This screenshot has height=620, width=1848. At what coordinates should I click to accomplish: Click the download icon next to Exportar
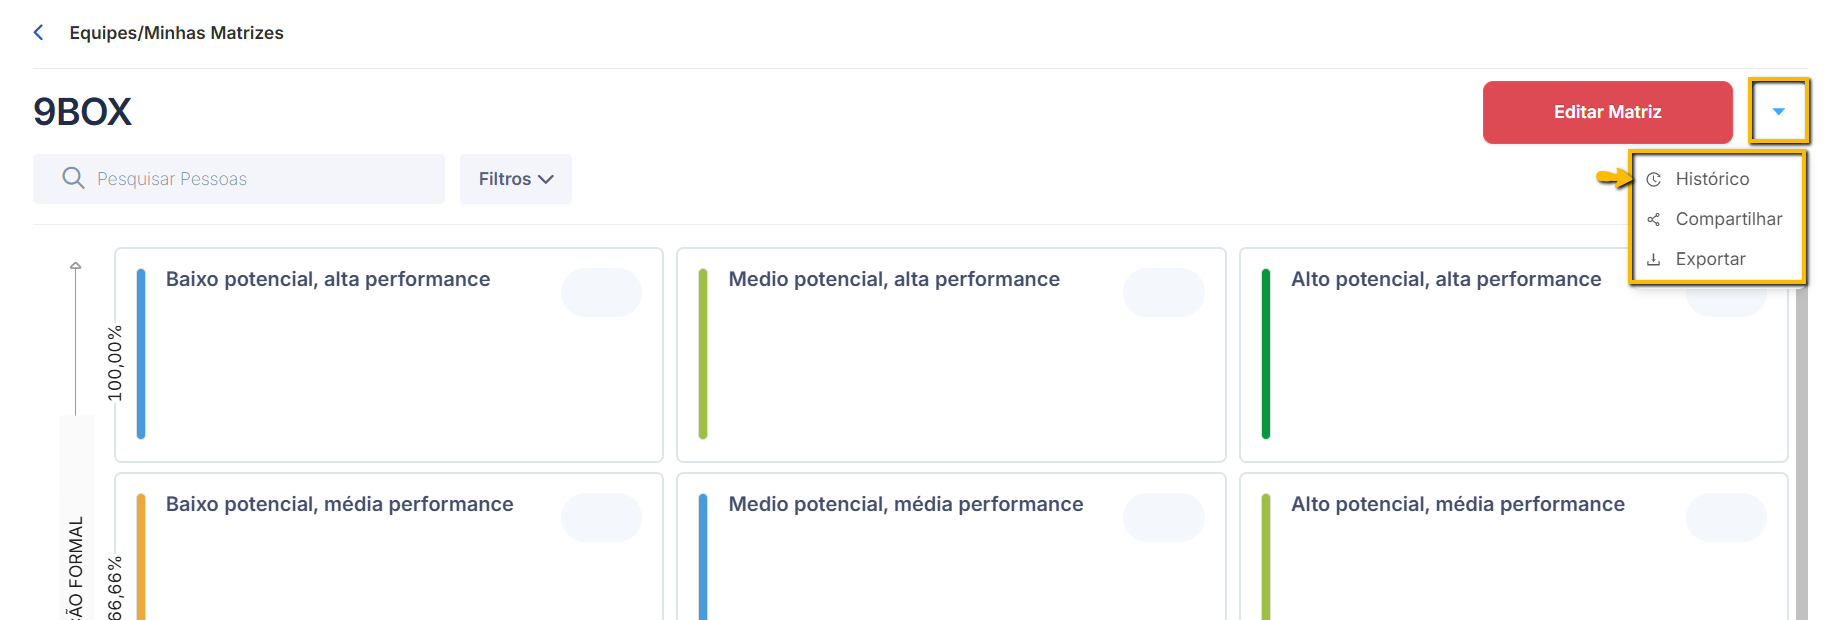click(x=1653, y=259)
